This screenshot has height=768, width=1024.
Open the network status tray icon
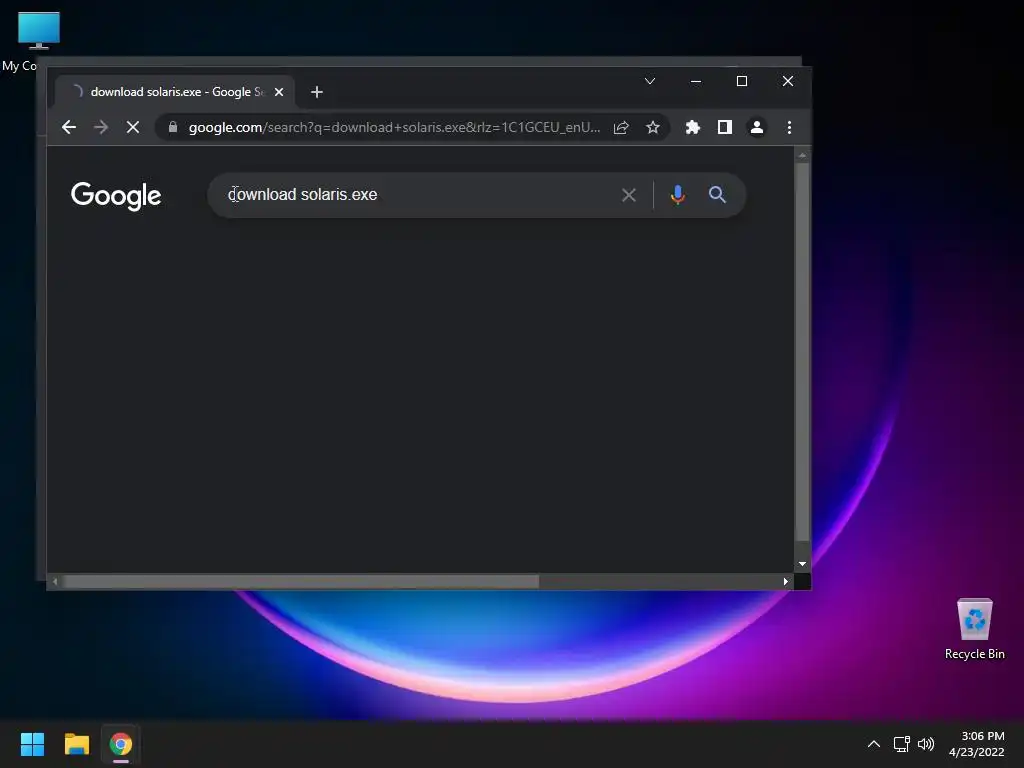click(902, 744)
